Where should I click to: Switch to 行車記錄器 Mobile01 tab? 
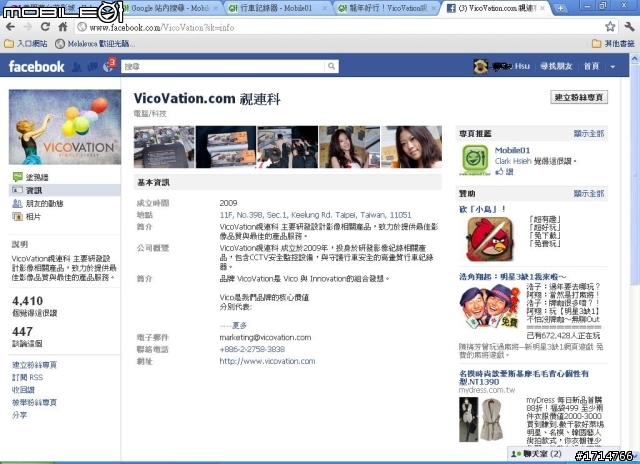click(278, 8)
